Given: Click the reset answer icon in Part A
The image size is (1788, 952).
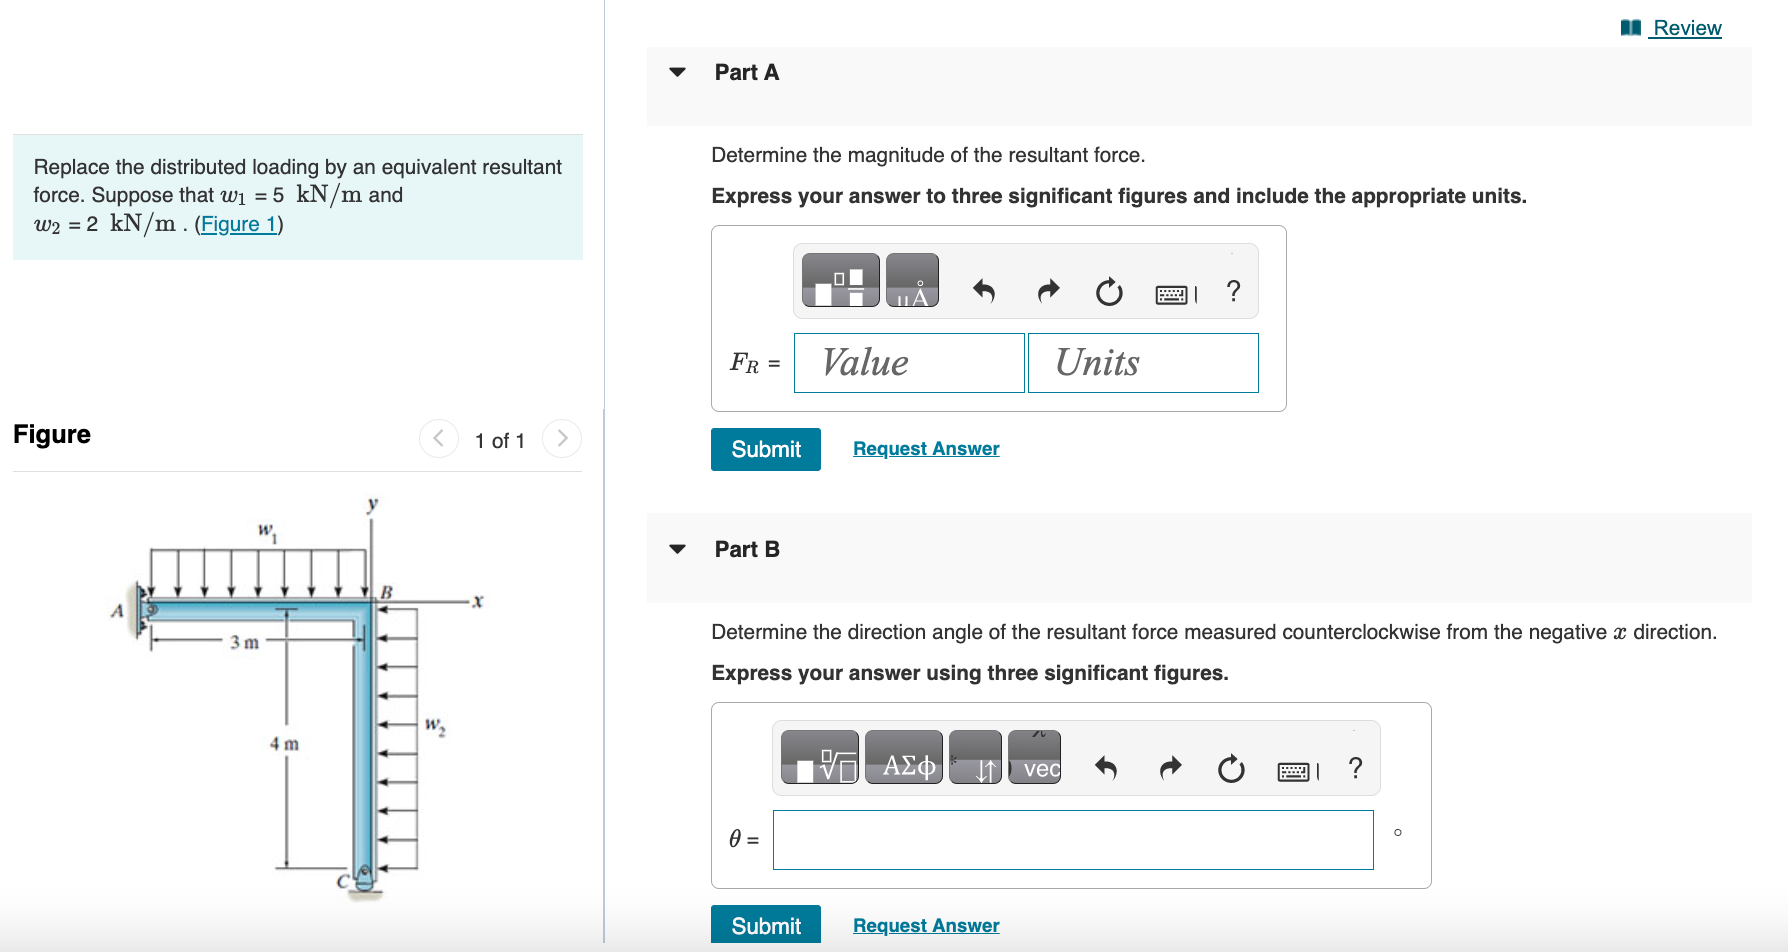Looking at the screenshot, I should click(1109, 291).
